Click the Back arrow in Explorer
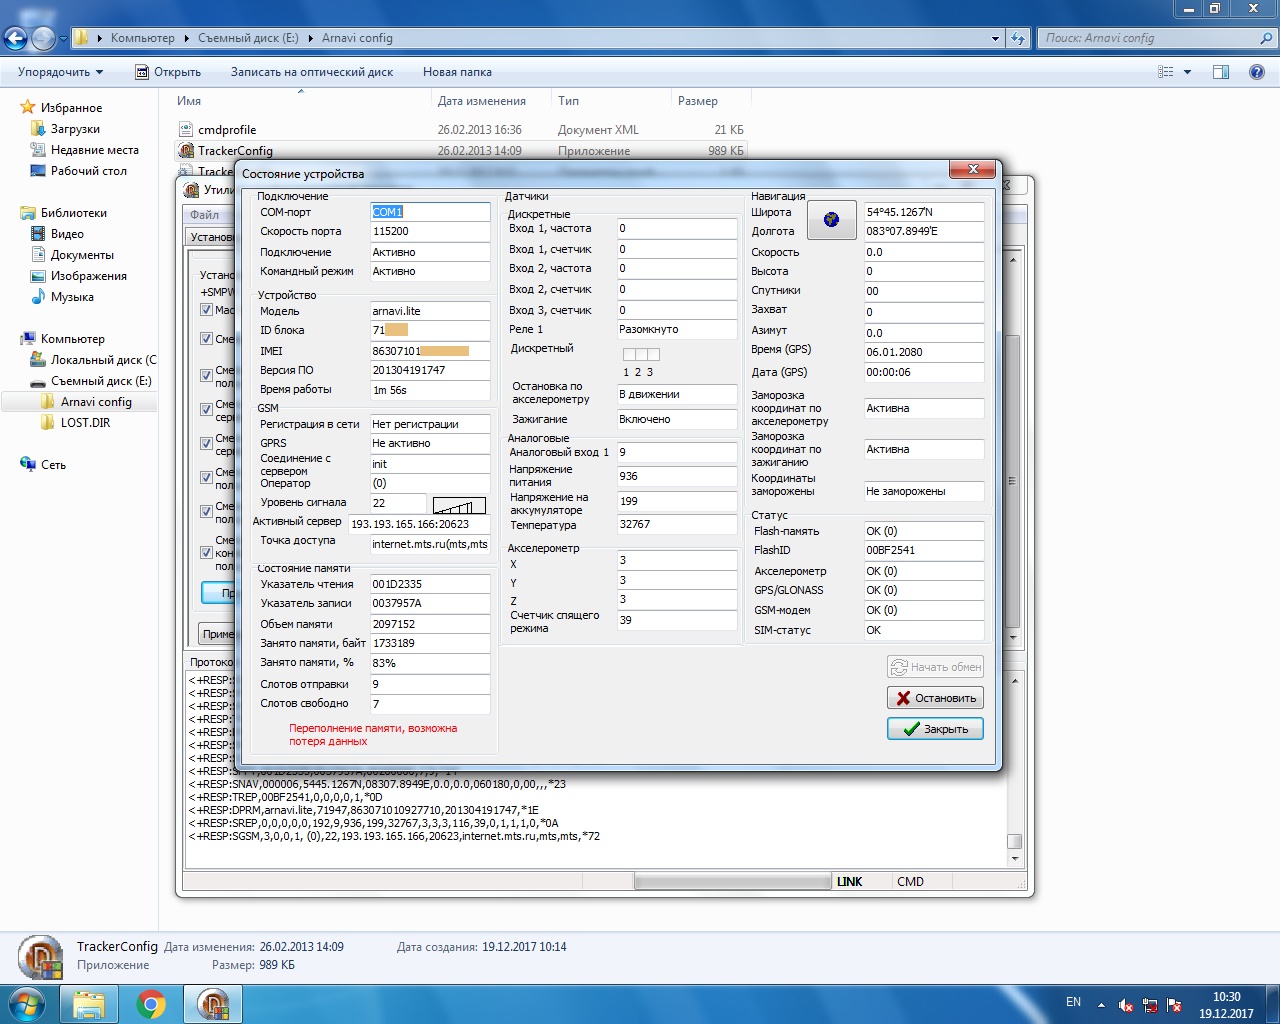This screenshot has height=1024, width=1280. click(x=16, y=39)
